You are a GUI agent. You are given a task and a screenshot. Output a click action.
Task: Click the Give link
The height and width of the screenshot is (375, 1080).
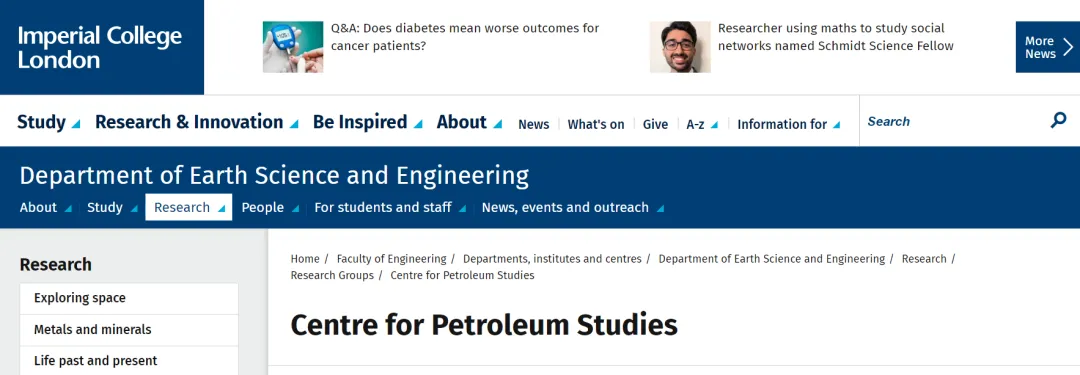(655, 124)
